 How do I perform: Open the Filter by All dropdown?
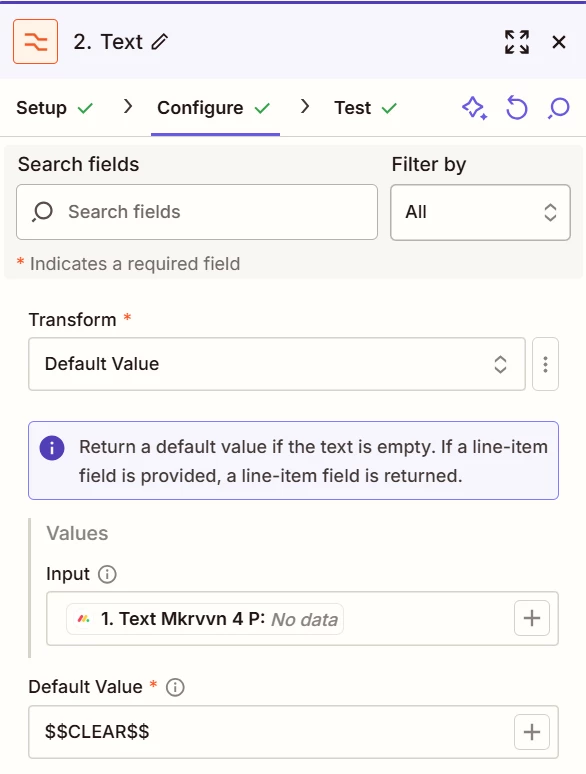480,212
